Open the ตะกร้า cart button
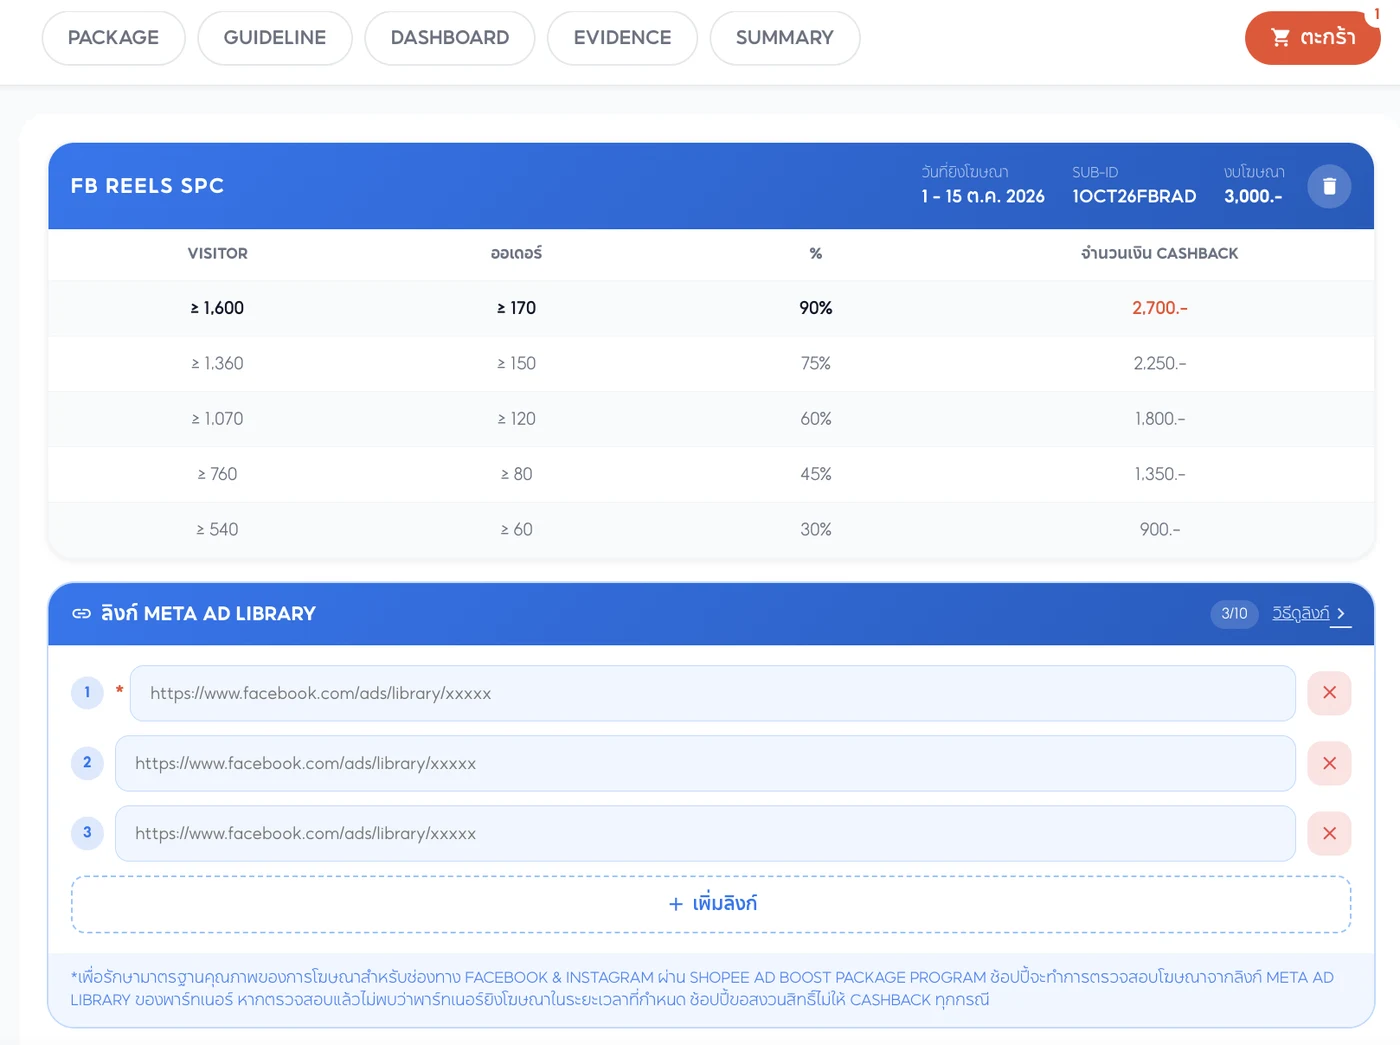 (1312, 38)
